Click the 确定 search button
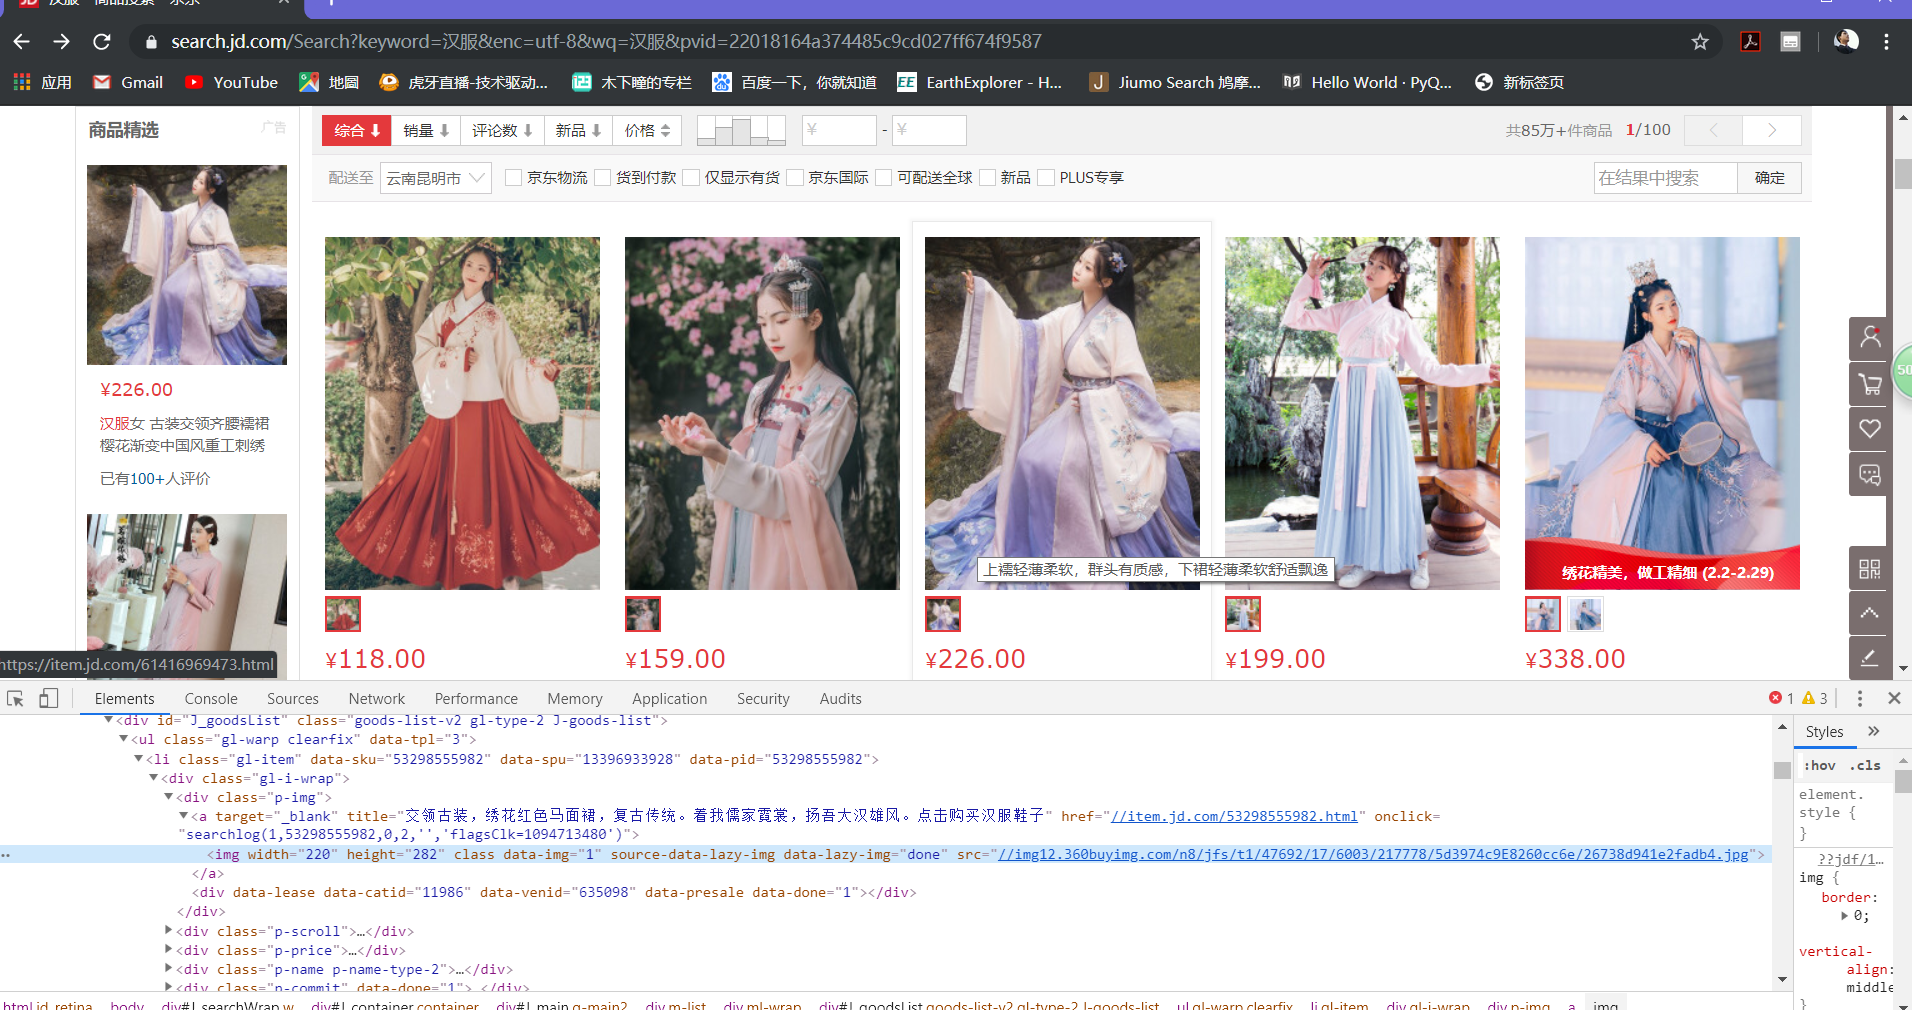 point(1769,178)
